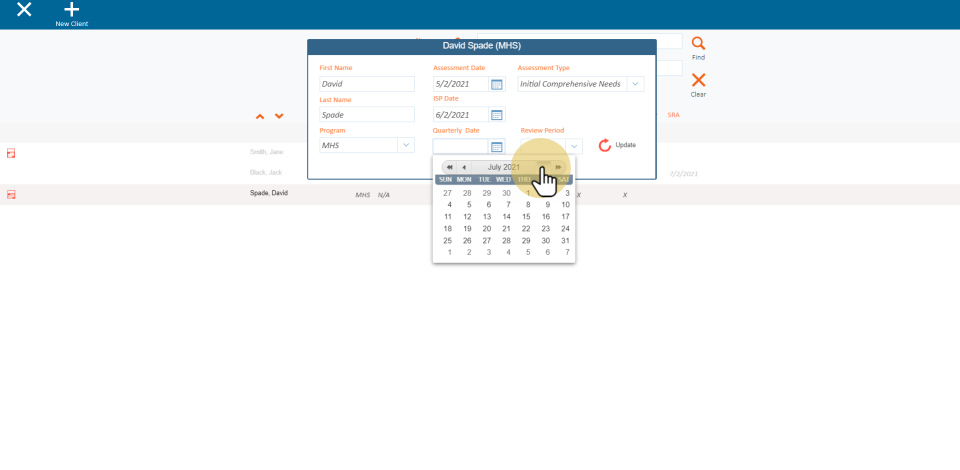Click the orange up arrow sort icon
This screenshot has height=470, width=960.
click(x=260, y=116)
